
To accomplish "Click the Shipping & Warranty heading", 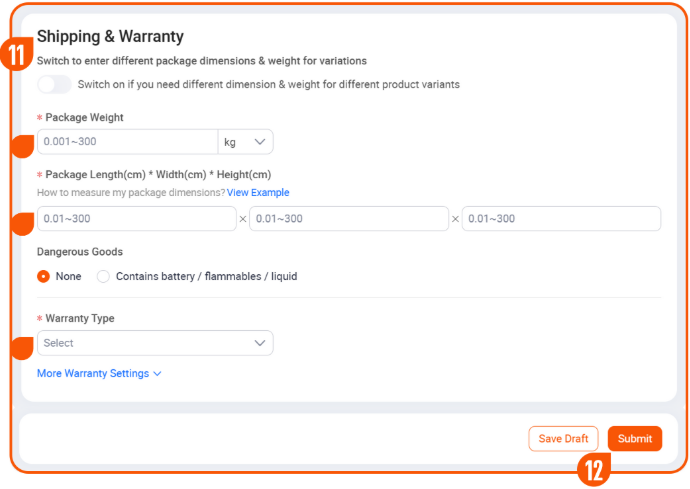I will 110,37.
